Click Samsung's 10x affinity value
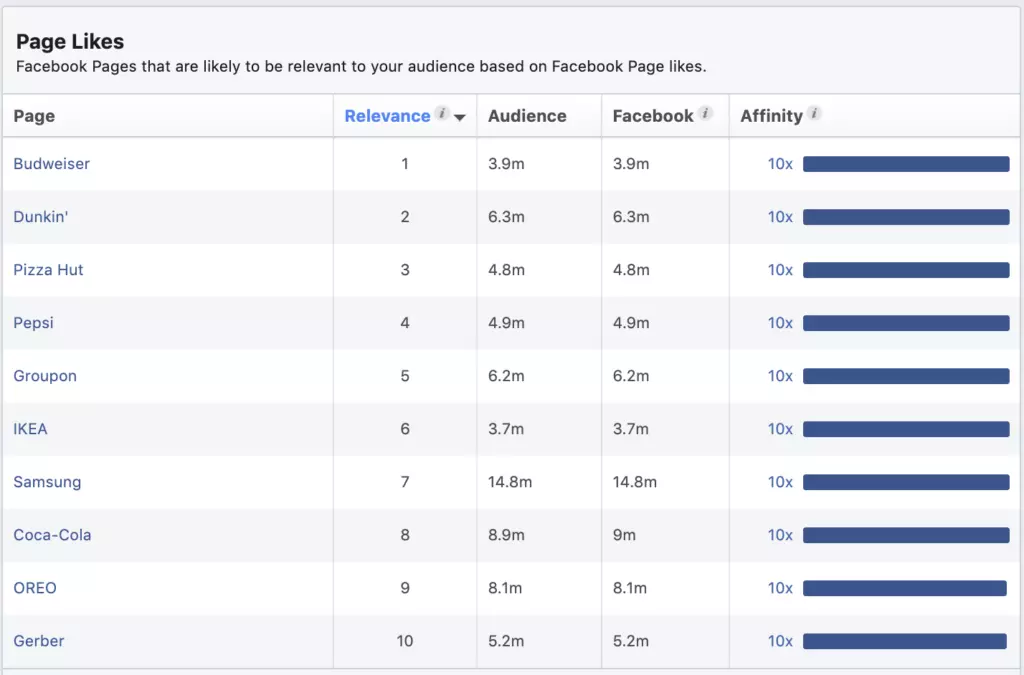 point(780,482)
